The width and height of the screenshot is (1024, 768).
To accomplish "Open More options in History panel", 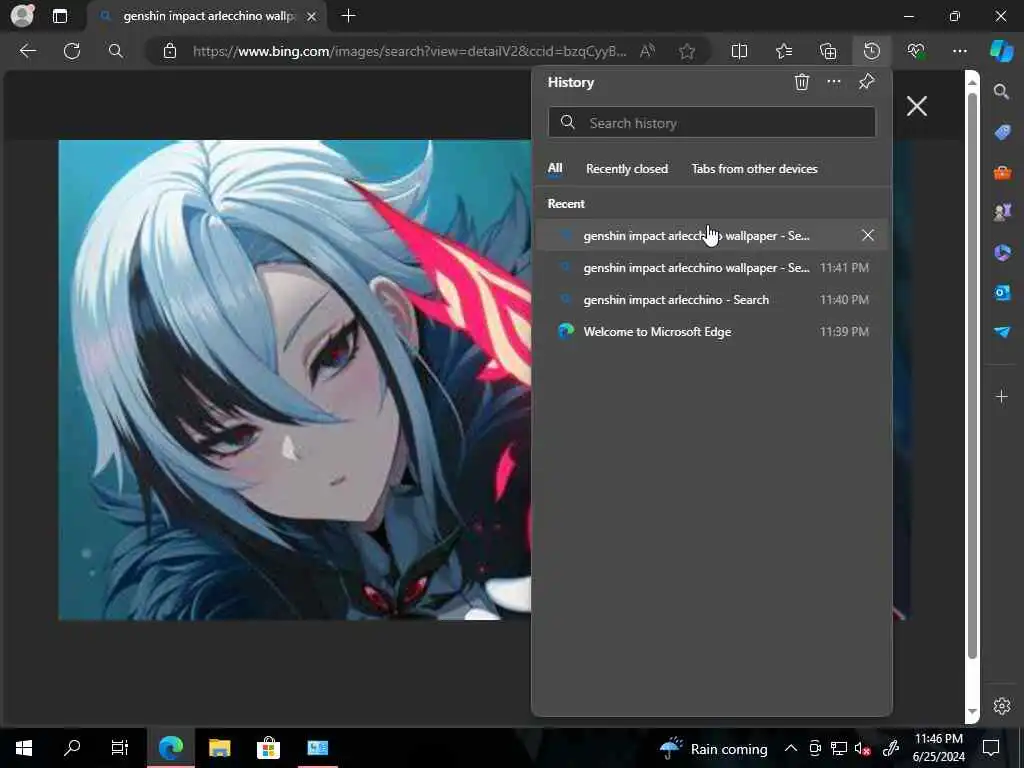I will coord(834,82).
